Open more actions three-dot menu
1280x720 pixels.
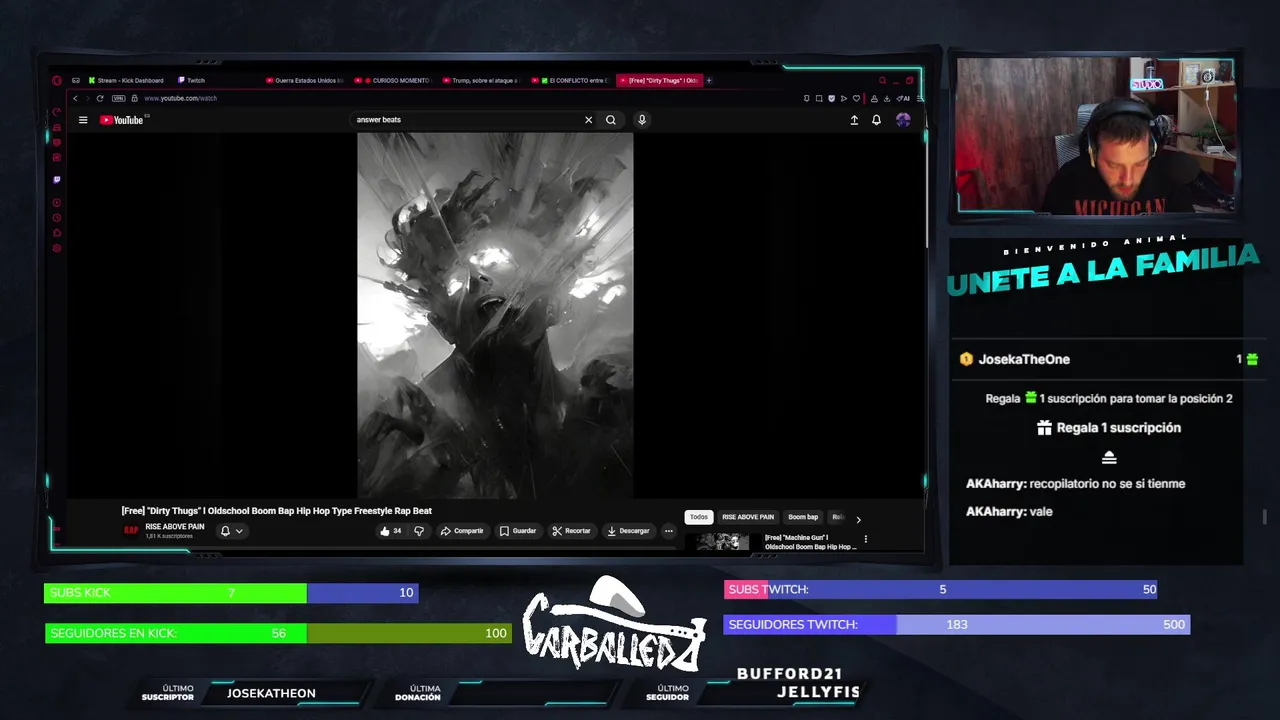click(669, 531)
